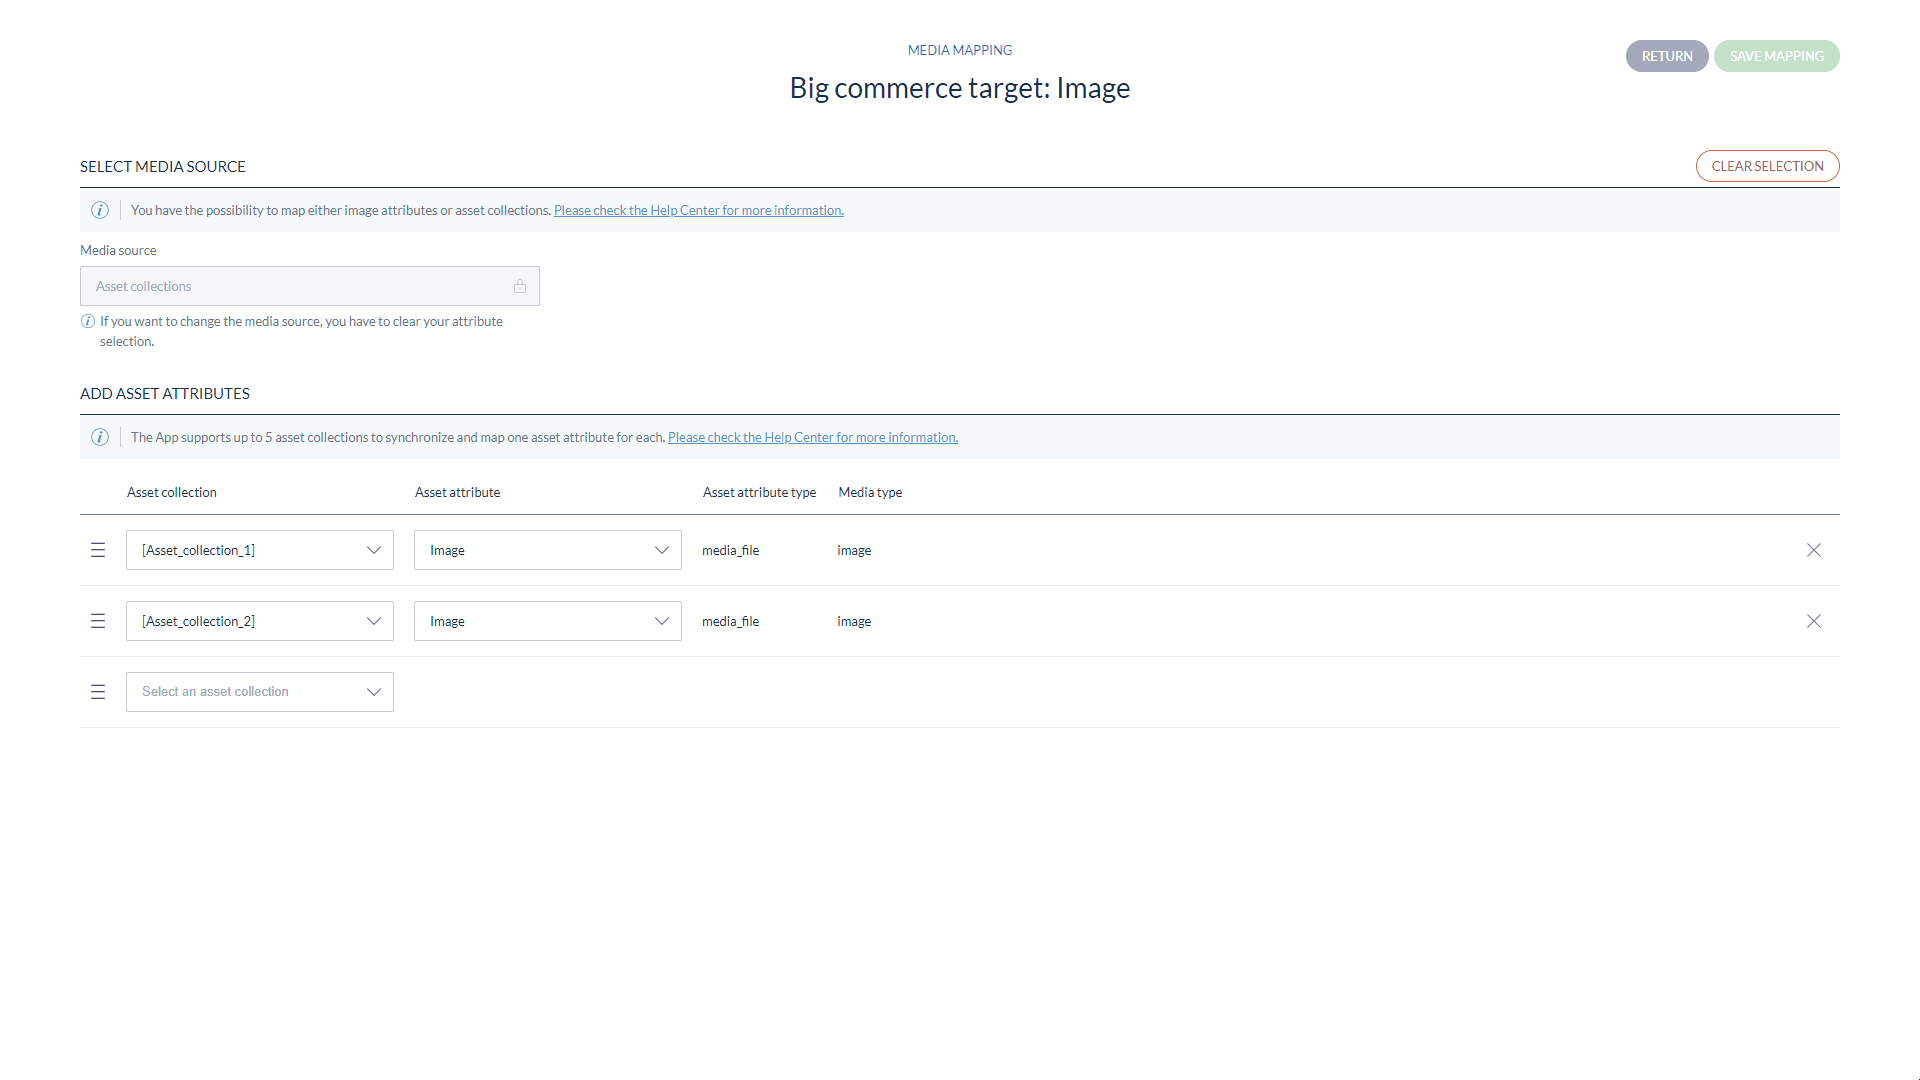Expand the Asset_collection_2 dropdown

click(x=373, y=620)
